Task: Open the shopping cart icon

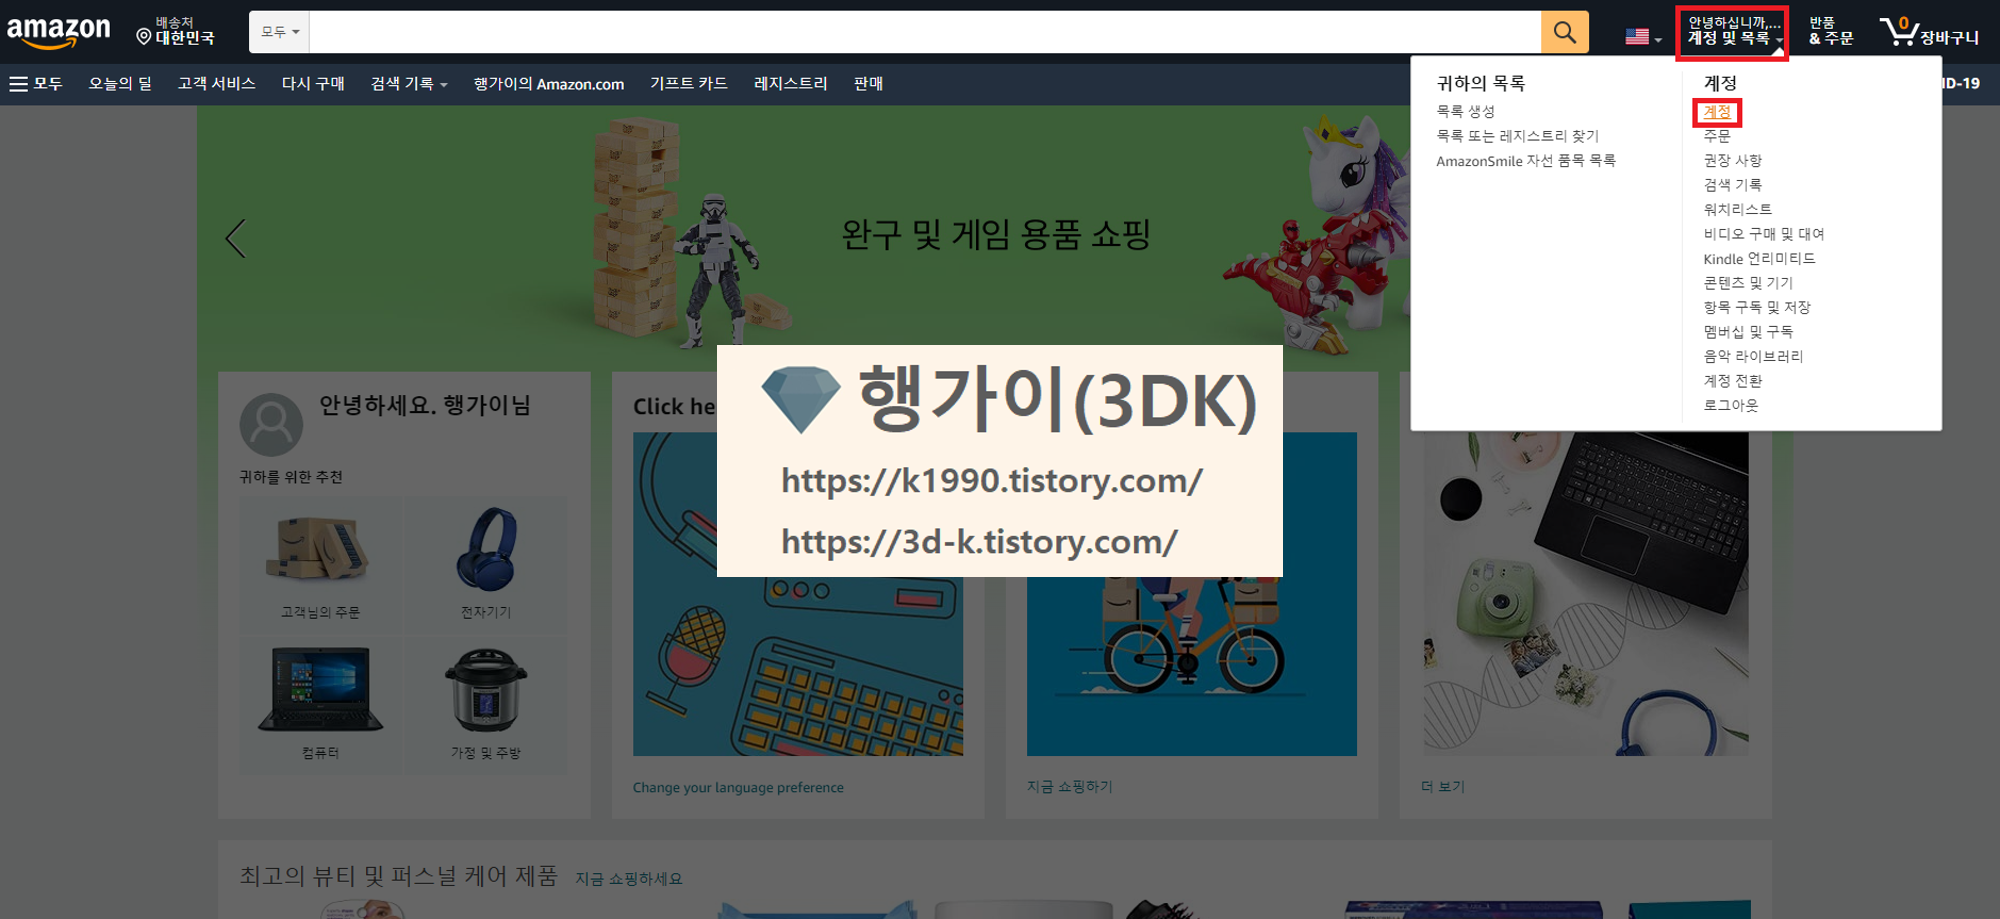Action: 1929,32
